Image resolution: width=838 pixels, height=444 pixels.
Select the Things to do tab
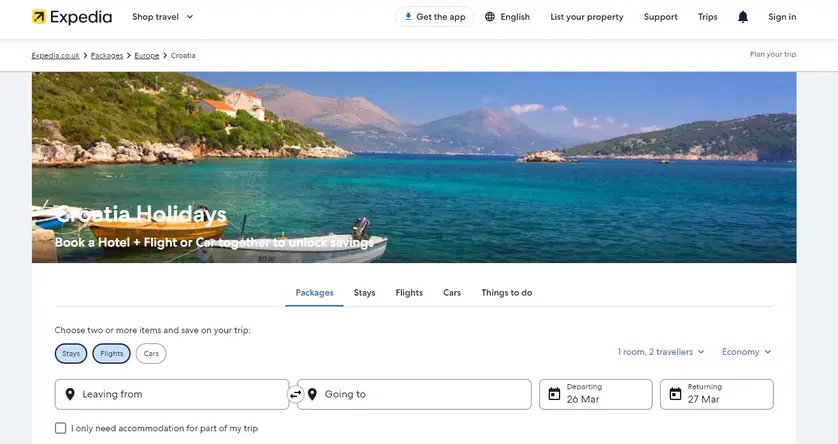pyautogui.click(x=506, y=293)
